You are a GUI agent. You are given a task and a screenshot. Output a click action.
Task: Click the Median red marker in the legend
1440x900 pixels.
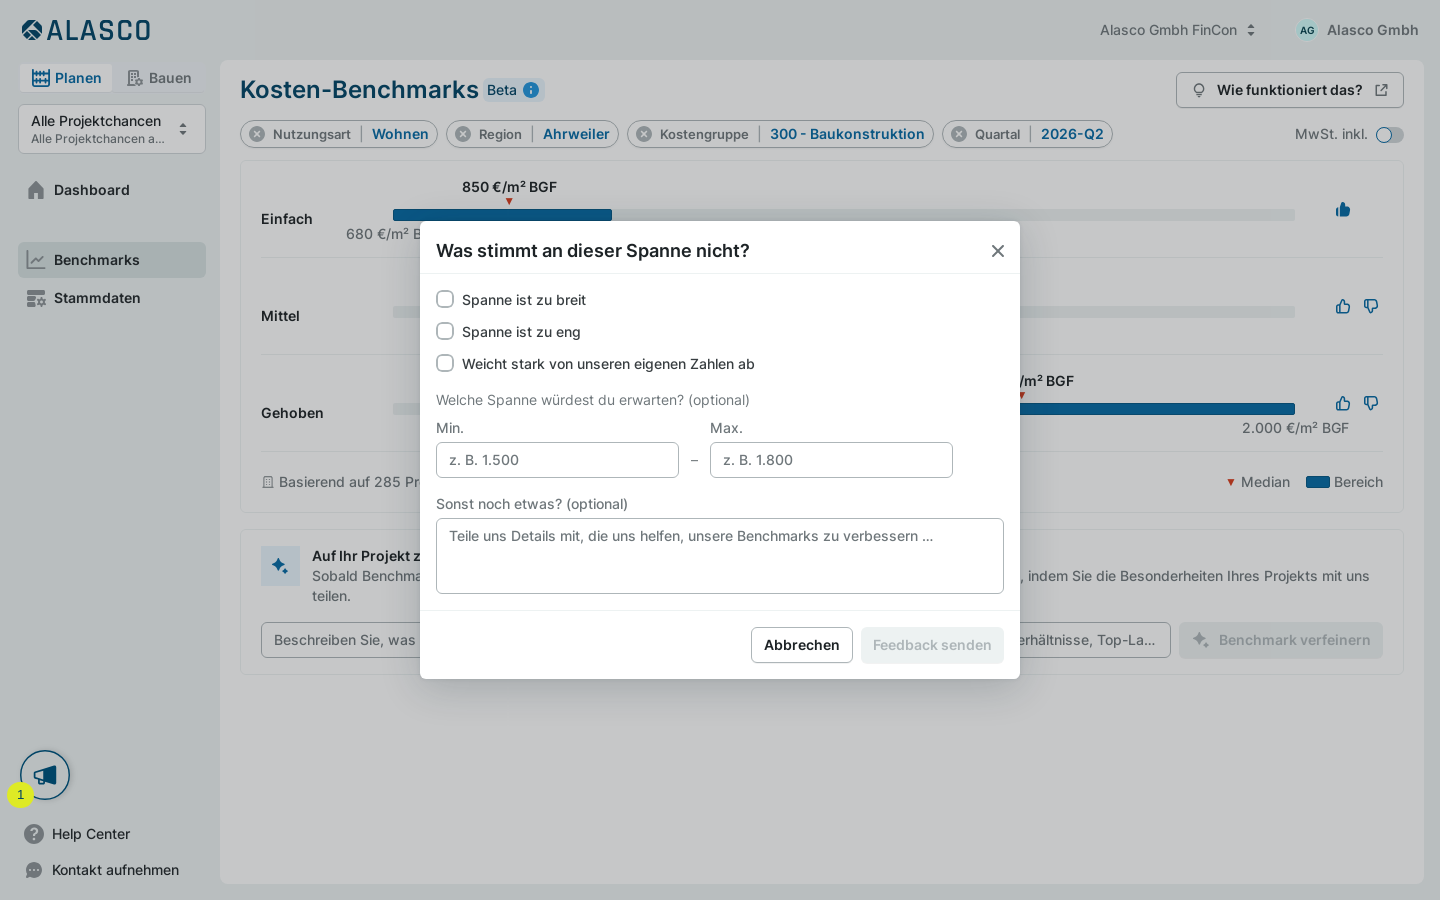click(x=1231, y=482)
